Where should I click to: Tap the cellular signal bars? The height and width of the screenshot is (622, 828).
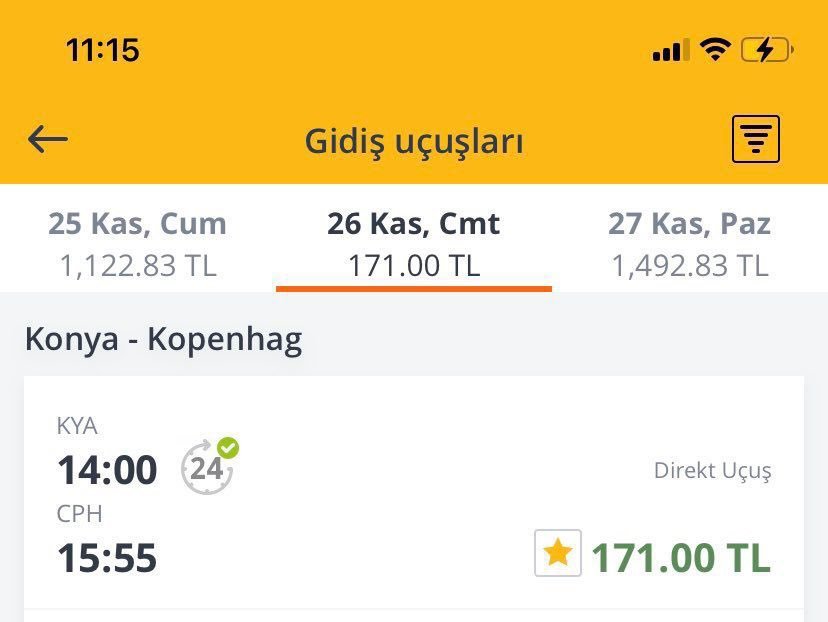[670, 50]
